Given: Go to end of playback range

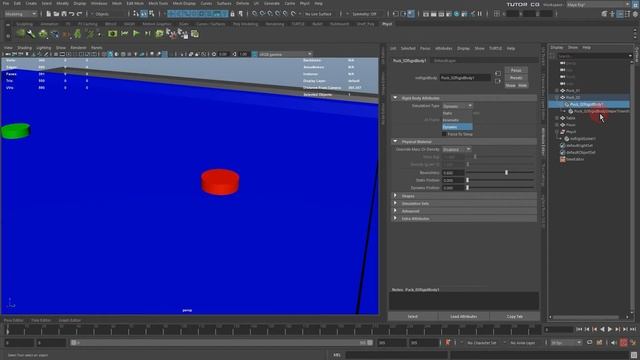Looking at the screenshot, I should coord(633,329).
